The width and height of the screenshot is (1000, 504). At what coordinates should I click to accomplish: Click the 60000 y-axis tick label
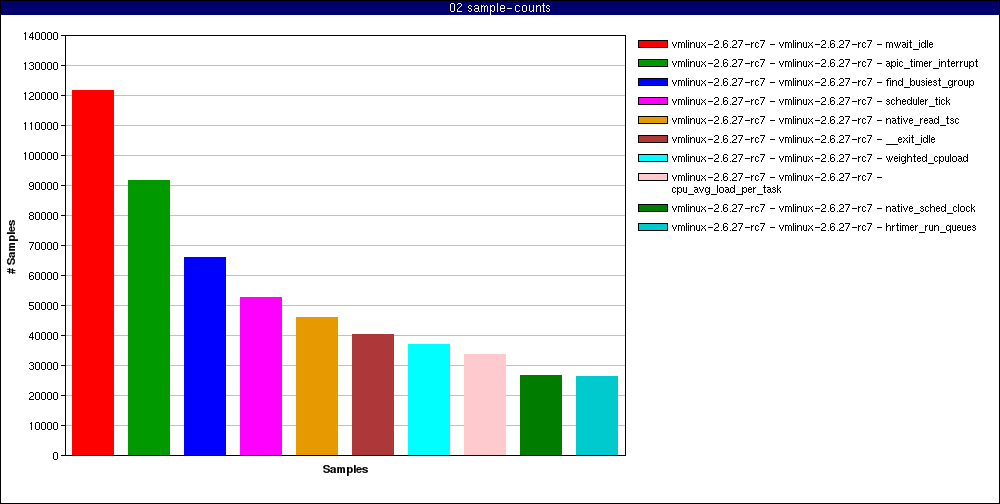[43, 276]
